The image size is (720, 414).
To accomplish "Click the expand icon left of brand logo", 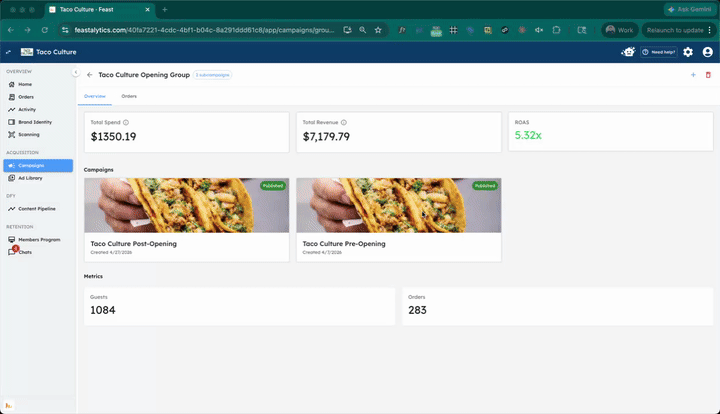I will pos(8,52).
